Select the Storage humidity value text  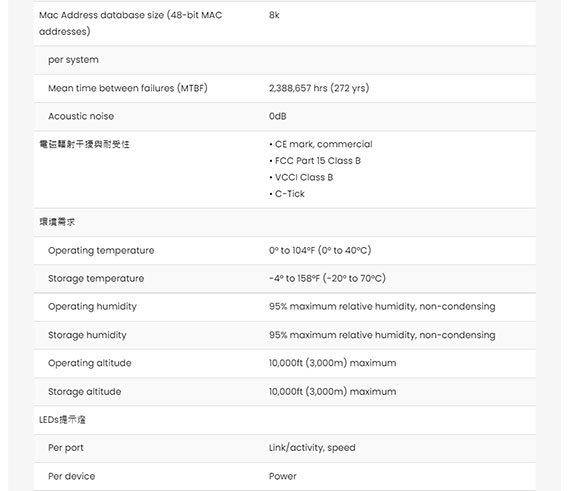[382, 335]
